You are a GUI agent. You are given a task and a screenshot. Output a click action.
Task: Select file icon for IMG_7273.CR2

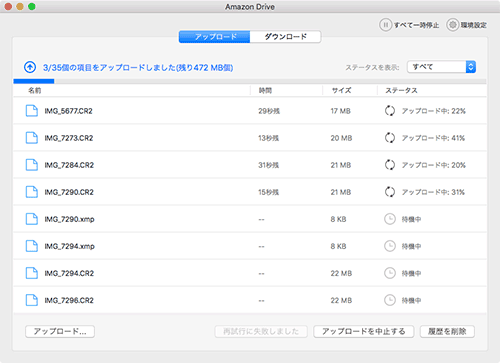[32, 138]
